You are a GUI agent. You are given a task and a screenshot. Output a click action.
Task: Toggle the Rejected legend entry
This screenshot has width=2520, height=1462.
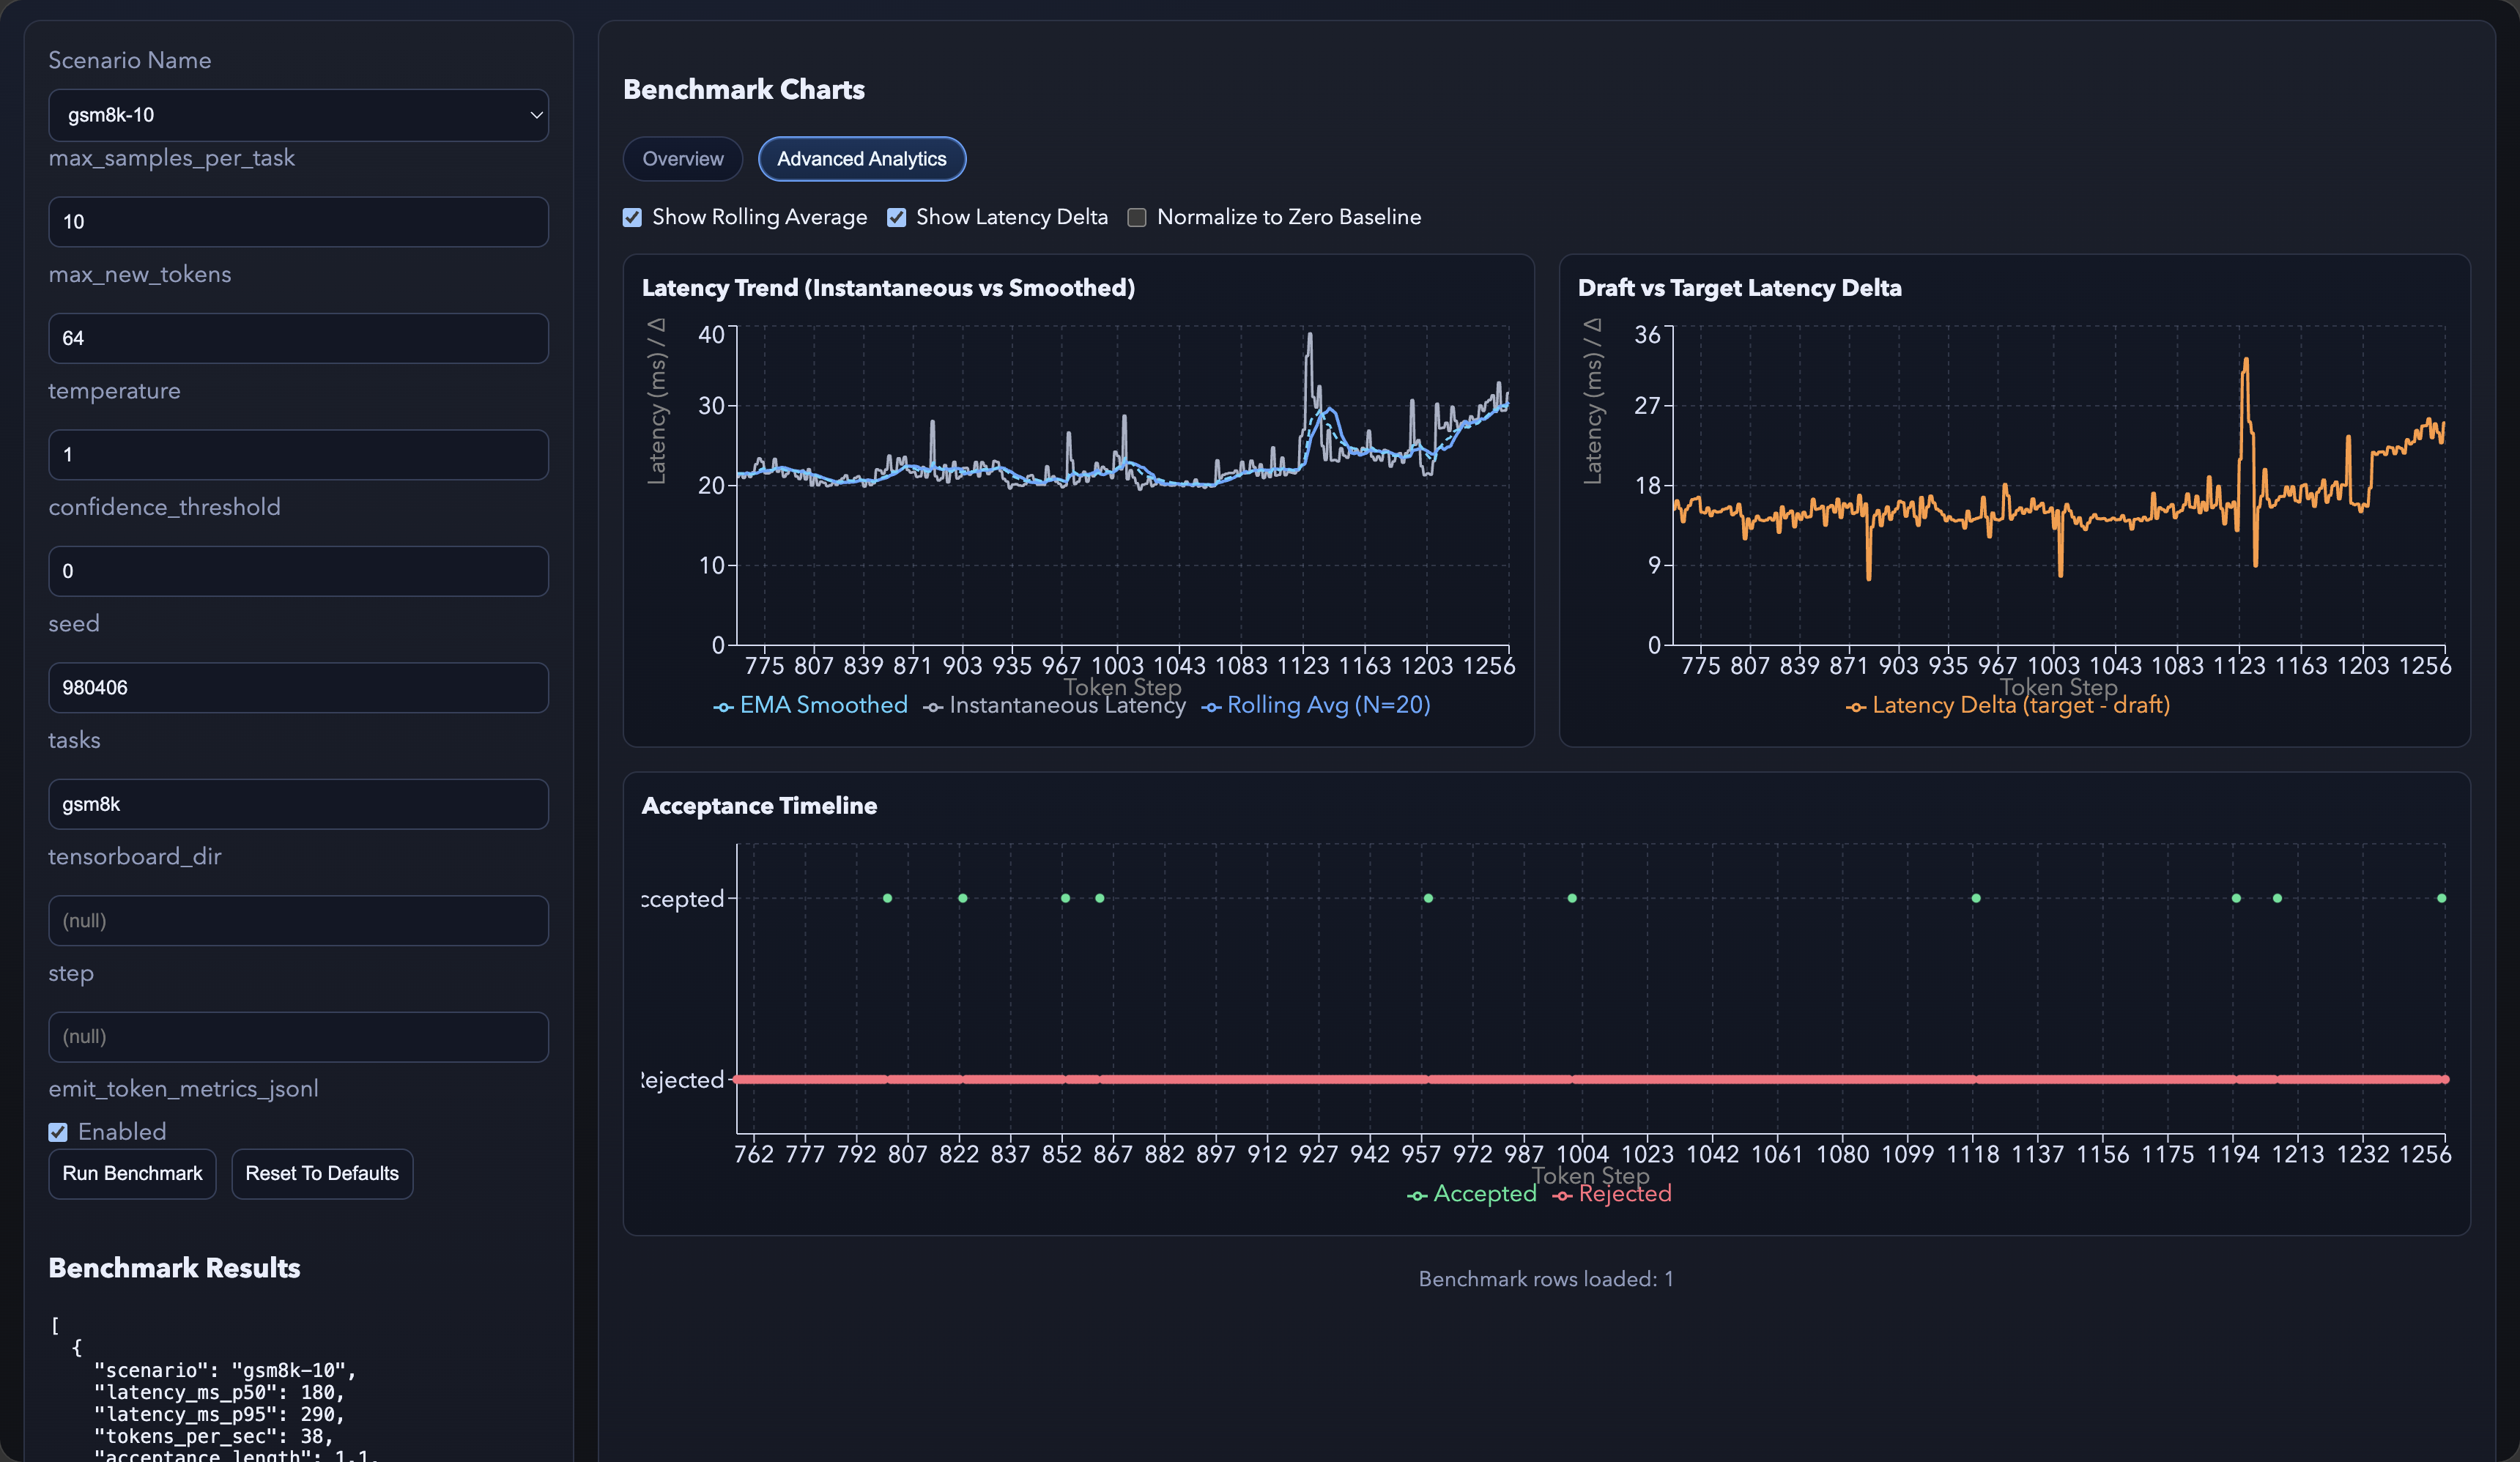1612,1194
